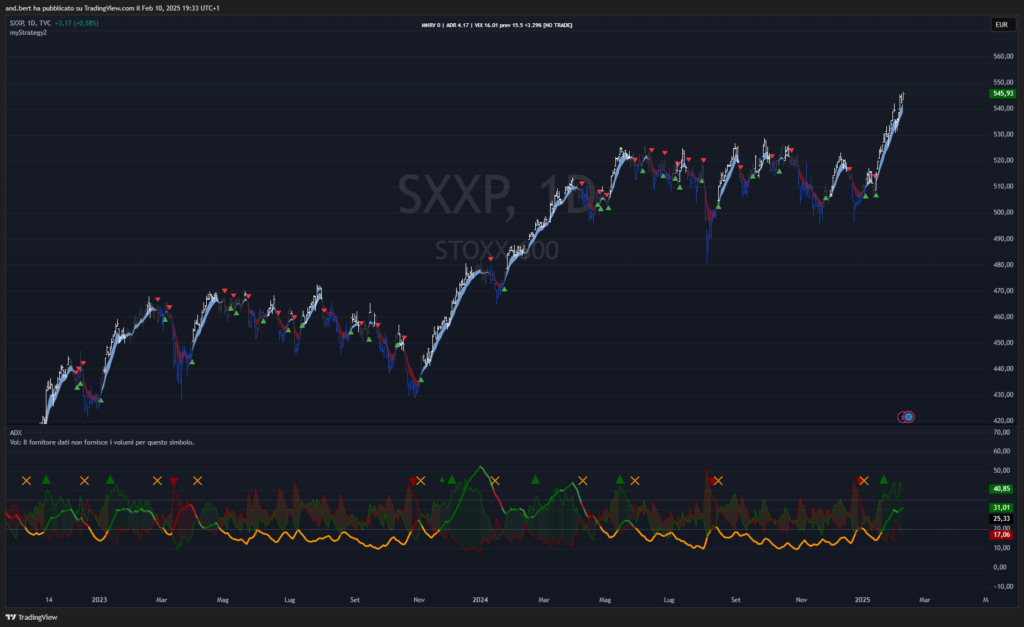Select the ADX indicator legend label
Image resolution: width=1024 pixels, height=627 pixels.
point(15,433)
